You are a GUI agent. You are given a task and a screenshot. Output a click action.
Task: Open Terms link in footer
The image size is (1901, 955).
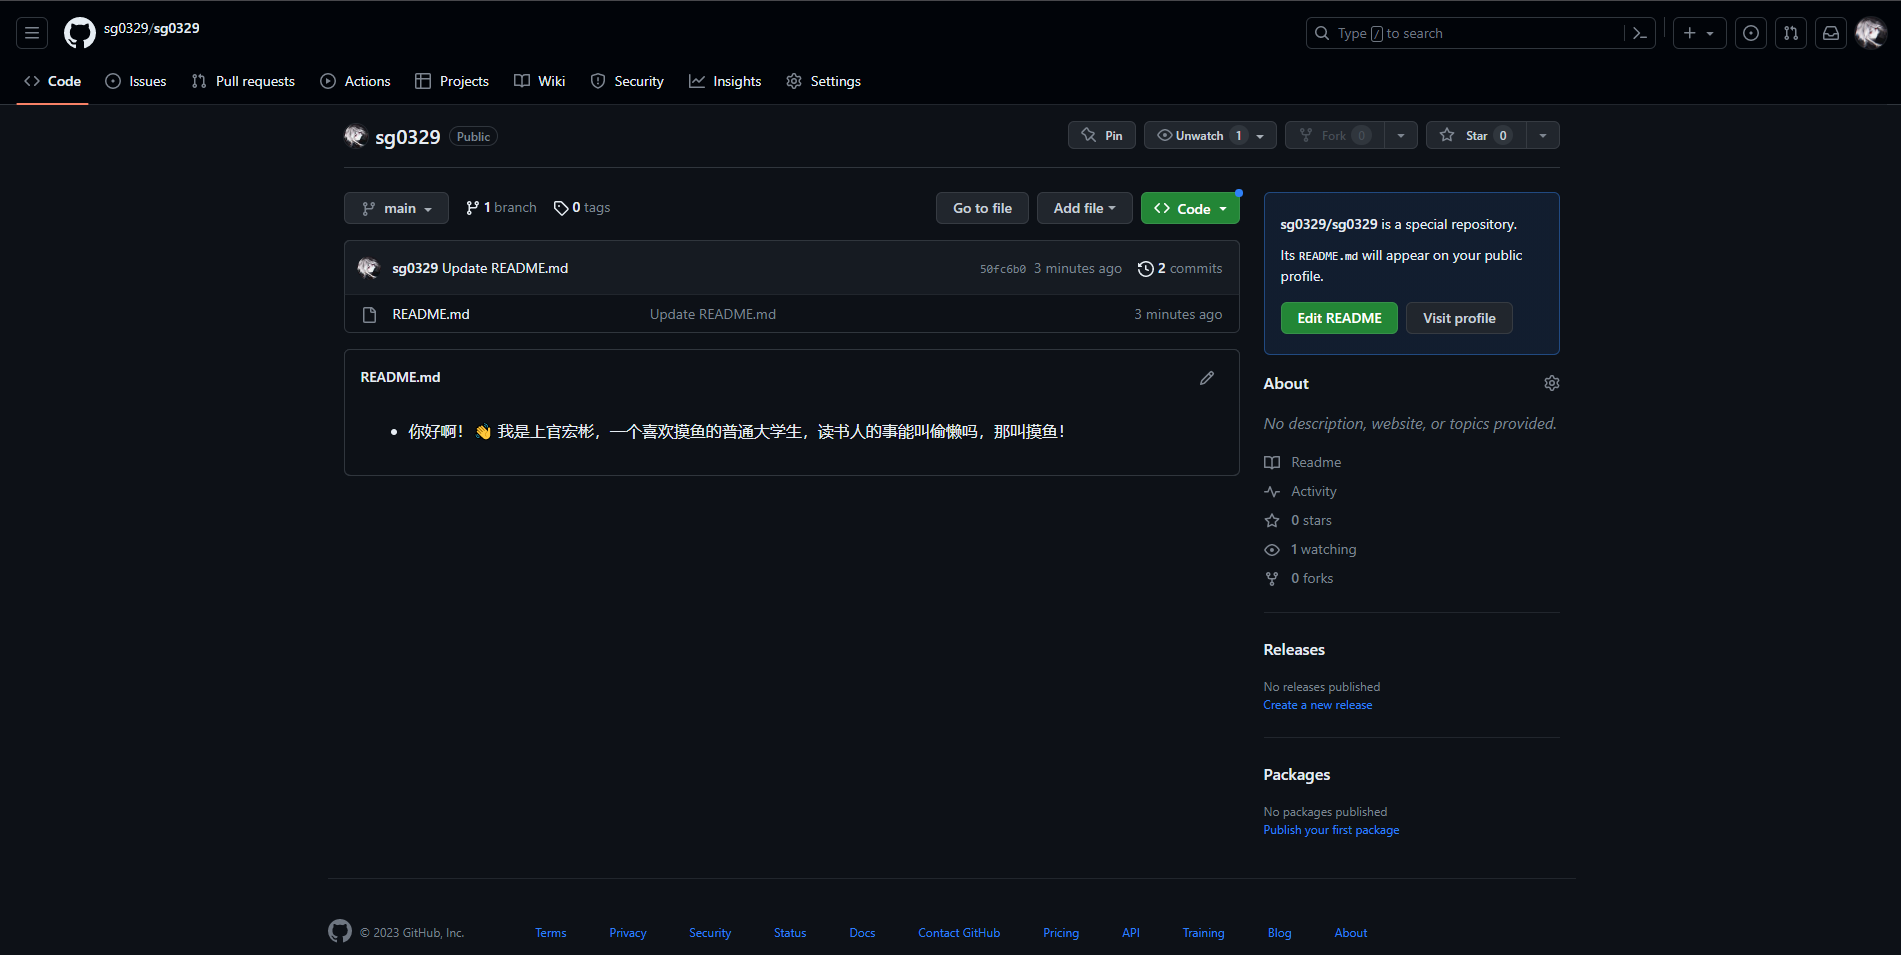point(550,933)
